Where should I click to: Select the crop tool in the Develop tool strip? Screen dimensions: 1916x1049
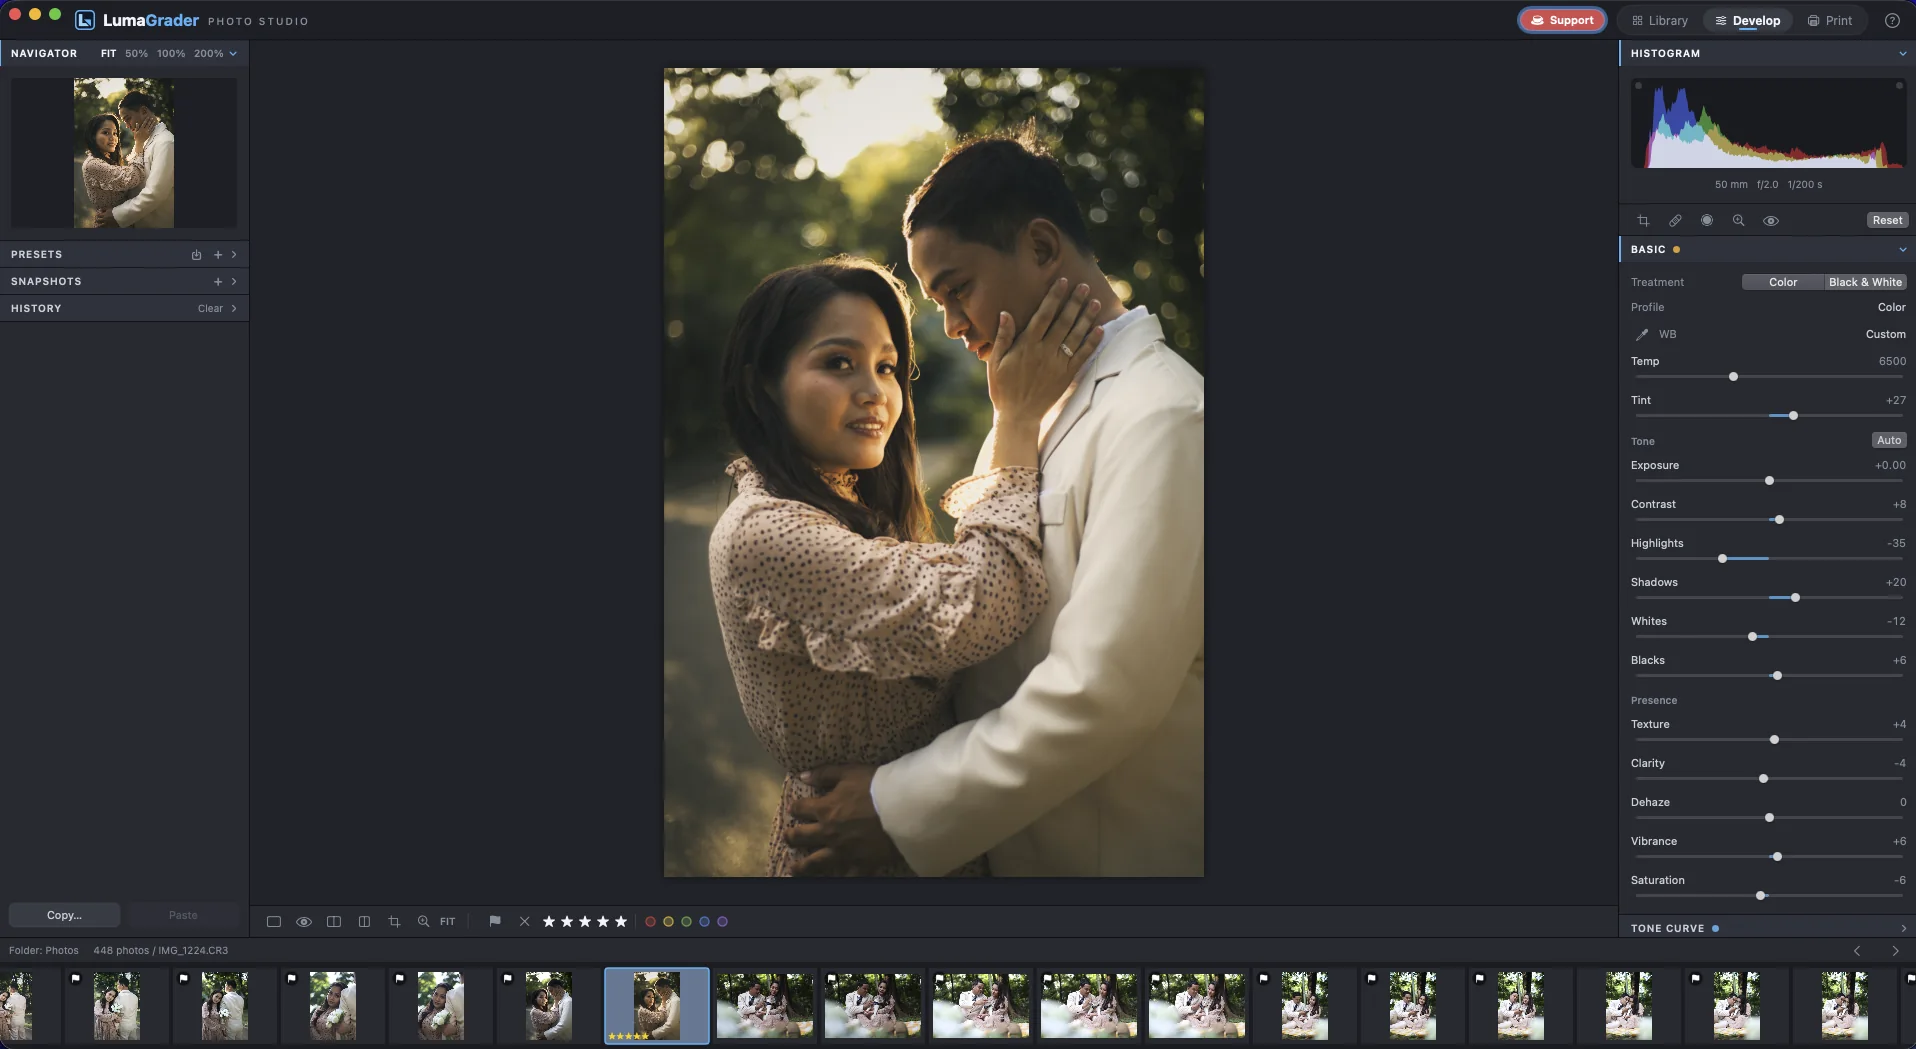point(1643,220)
